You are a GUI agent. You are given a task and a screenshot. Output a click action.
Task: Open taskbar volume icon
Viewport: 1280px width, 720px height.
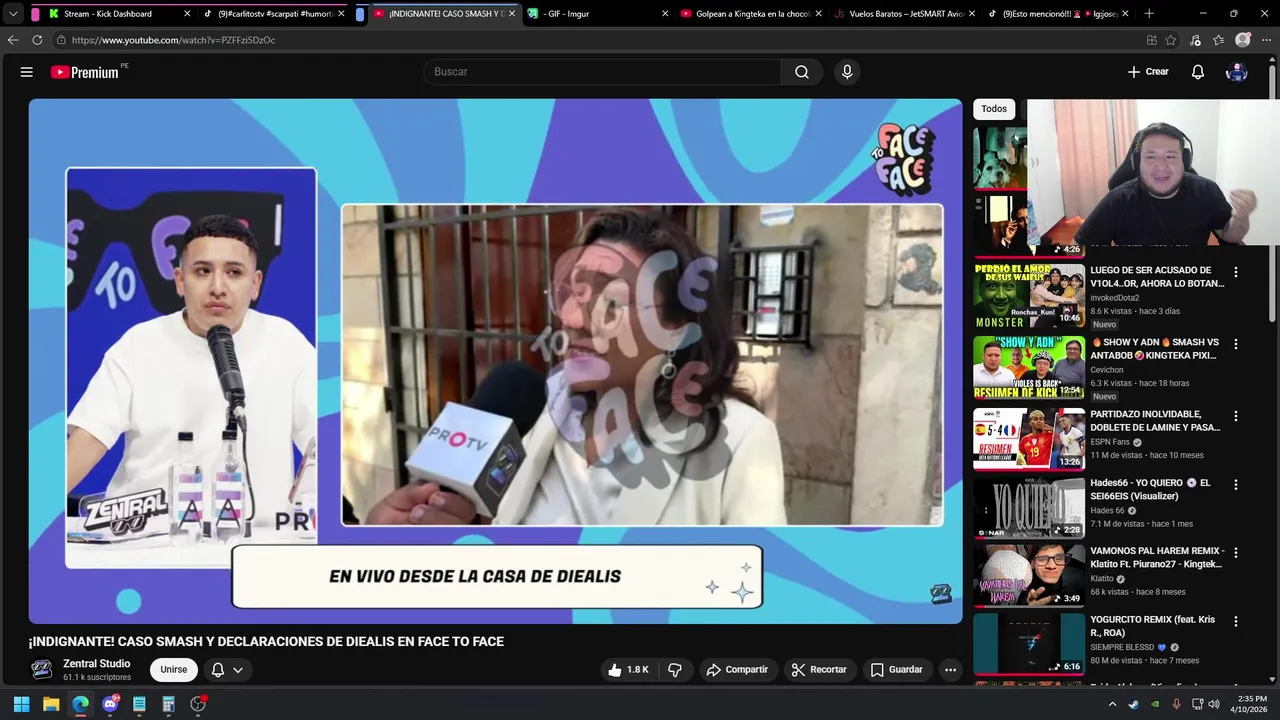pos(1214,704)
